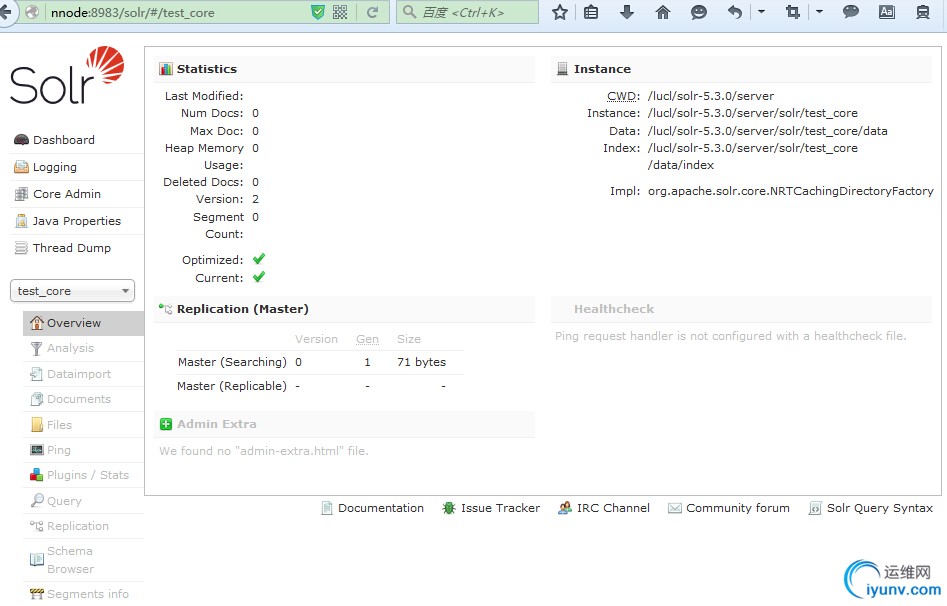Open the Documents core menu item
This screenshot has height=606, width=947.
pos(79,399)
